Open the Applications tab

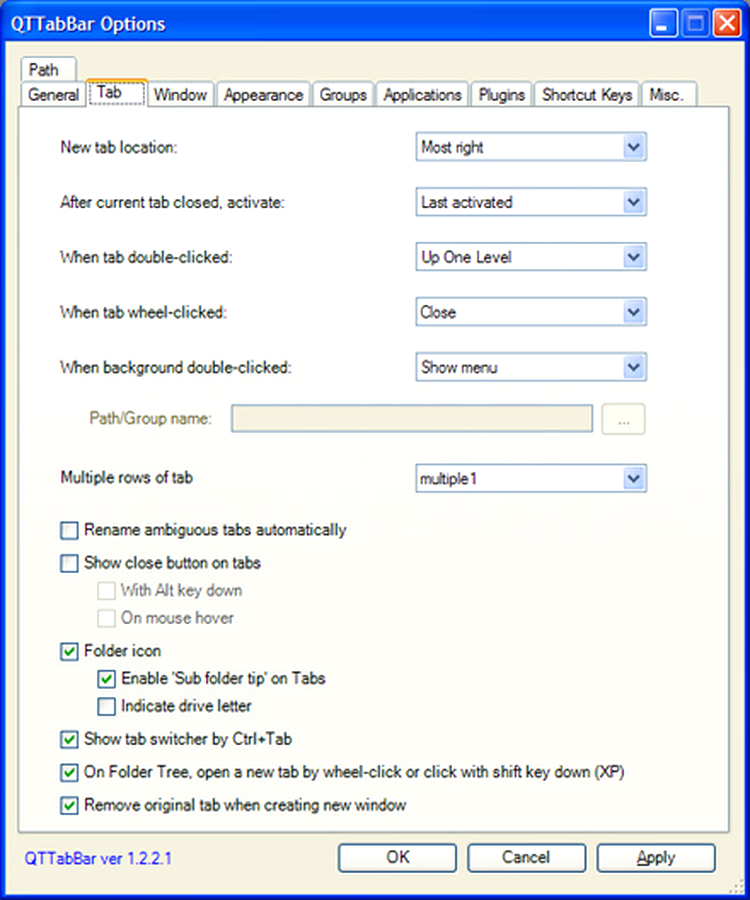[422, 95]
